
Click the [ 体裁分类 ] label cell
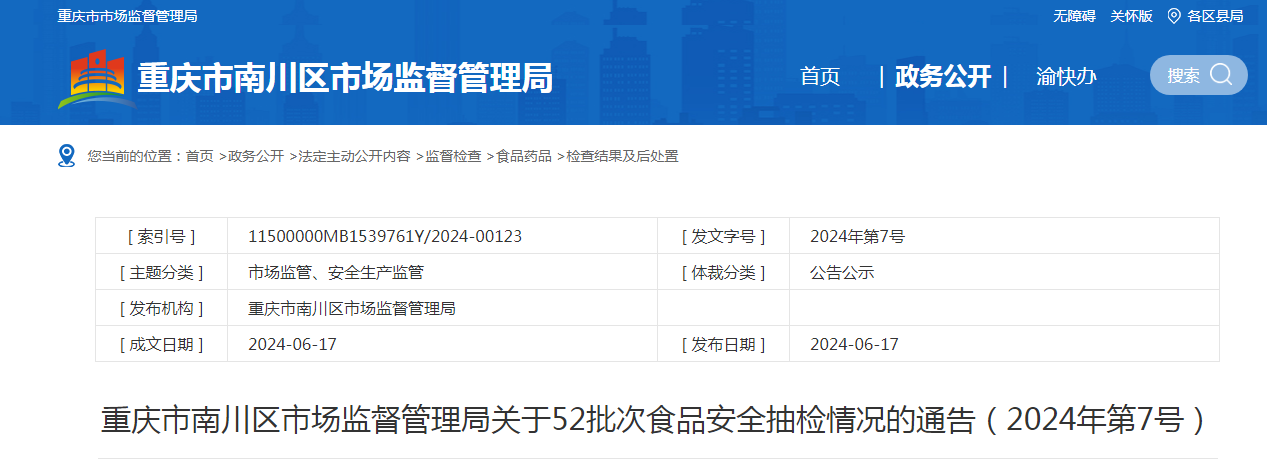tap(723, 272)
